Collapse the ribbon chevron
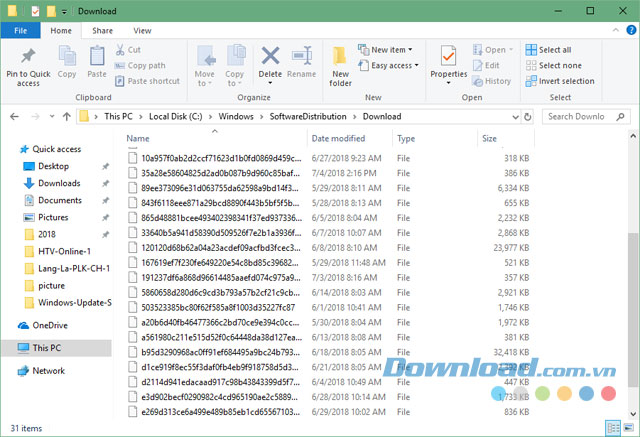Screen dimensions: 640x437 tap(616, 30)
